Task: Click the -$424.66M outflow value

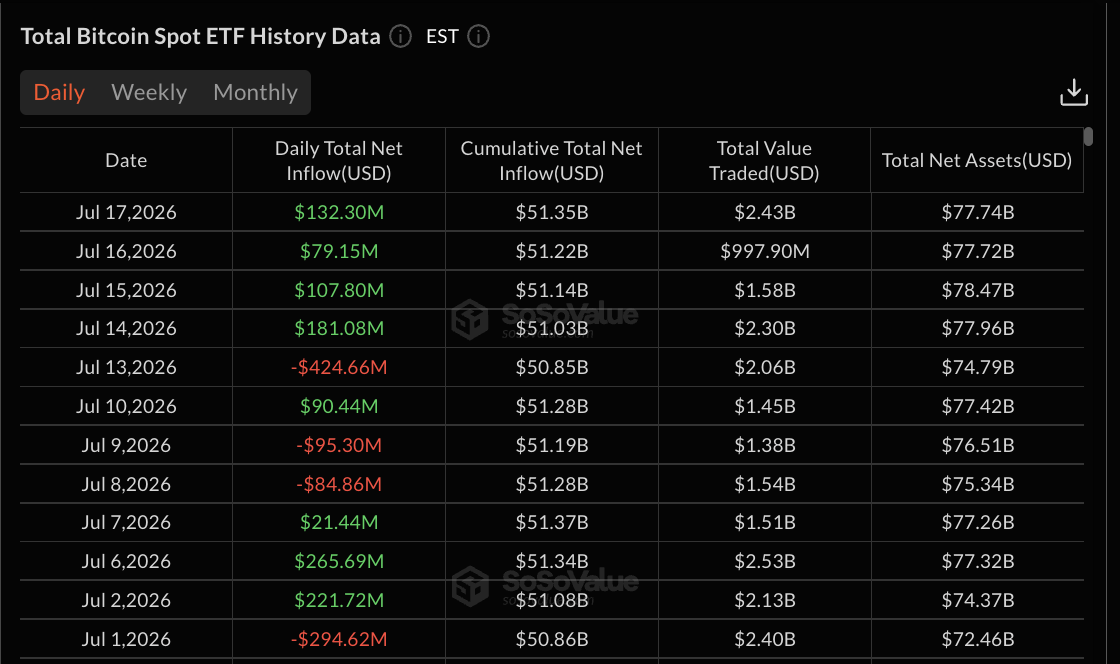Action: point(339,367)
